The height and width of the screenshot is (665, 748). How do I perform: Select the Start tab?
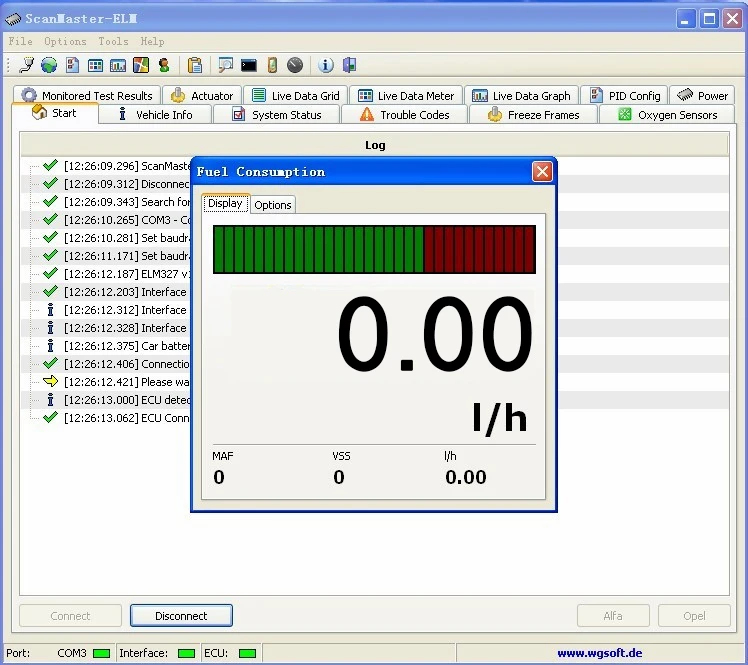pos(54,114)
